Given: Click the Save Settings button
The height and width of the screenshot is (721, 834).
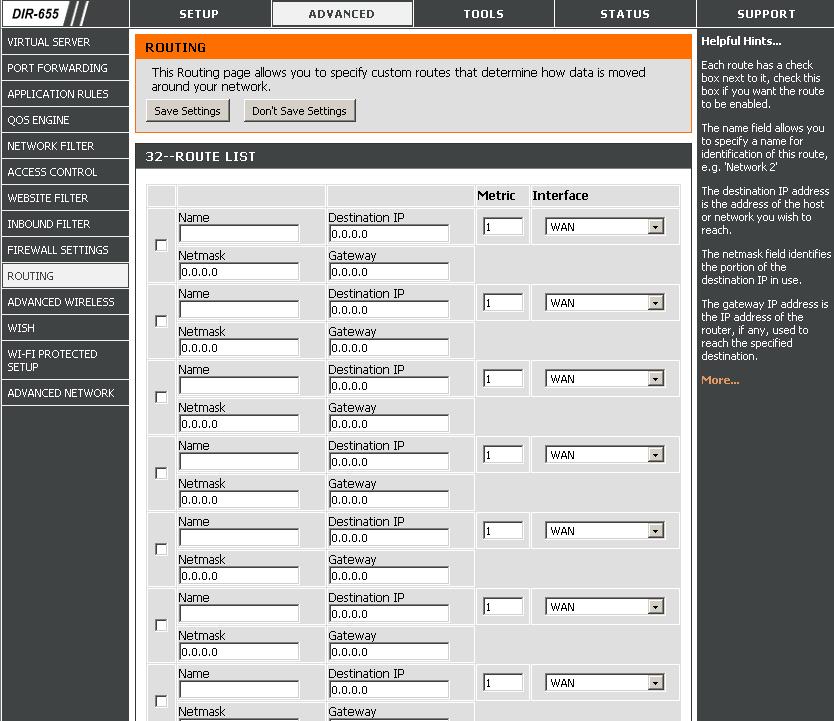Looking at the screenshot, I should tap(187, 111).
